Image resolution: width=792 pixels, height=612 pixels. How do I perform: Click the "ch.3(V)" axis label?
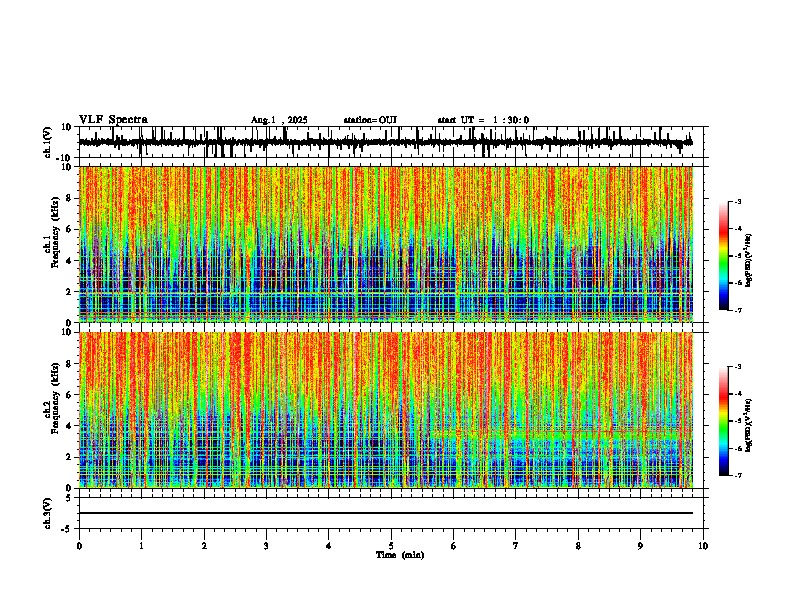point(48,513)
